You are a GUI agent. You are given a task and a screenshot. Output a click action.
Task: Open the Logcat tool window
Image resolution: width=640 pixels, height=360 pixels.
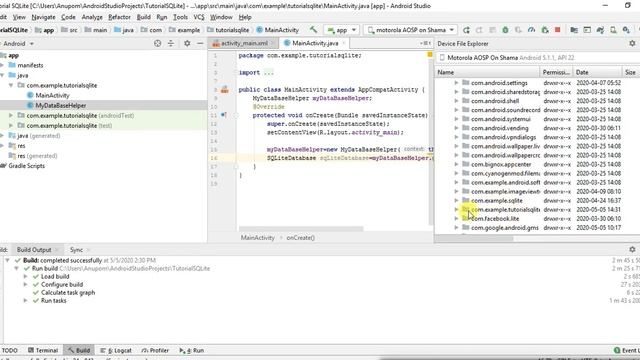point(116,350)
